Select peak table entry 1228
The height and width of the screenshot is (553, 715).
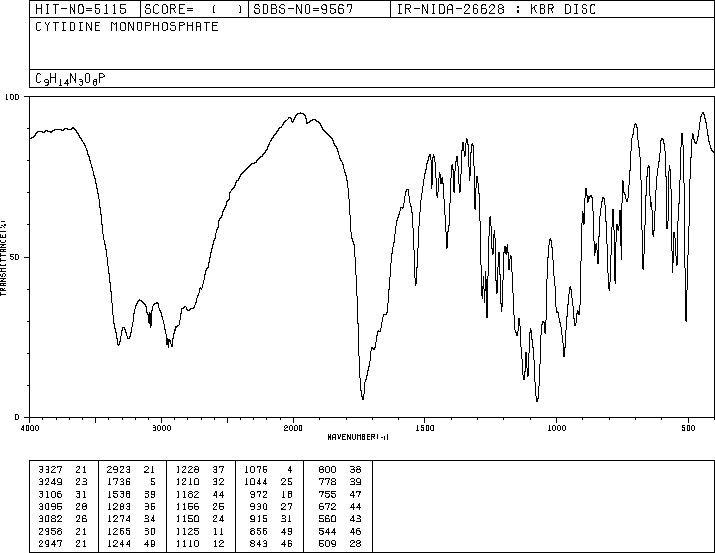187,469
